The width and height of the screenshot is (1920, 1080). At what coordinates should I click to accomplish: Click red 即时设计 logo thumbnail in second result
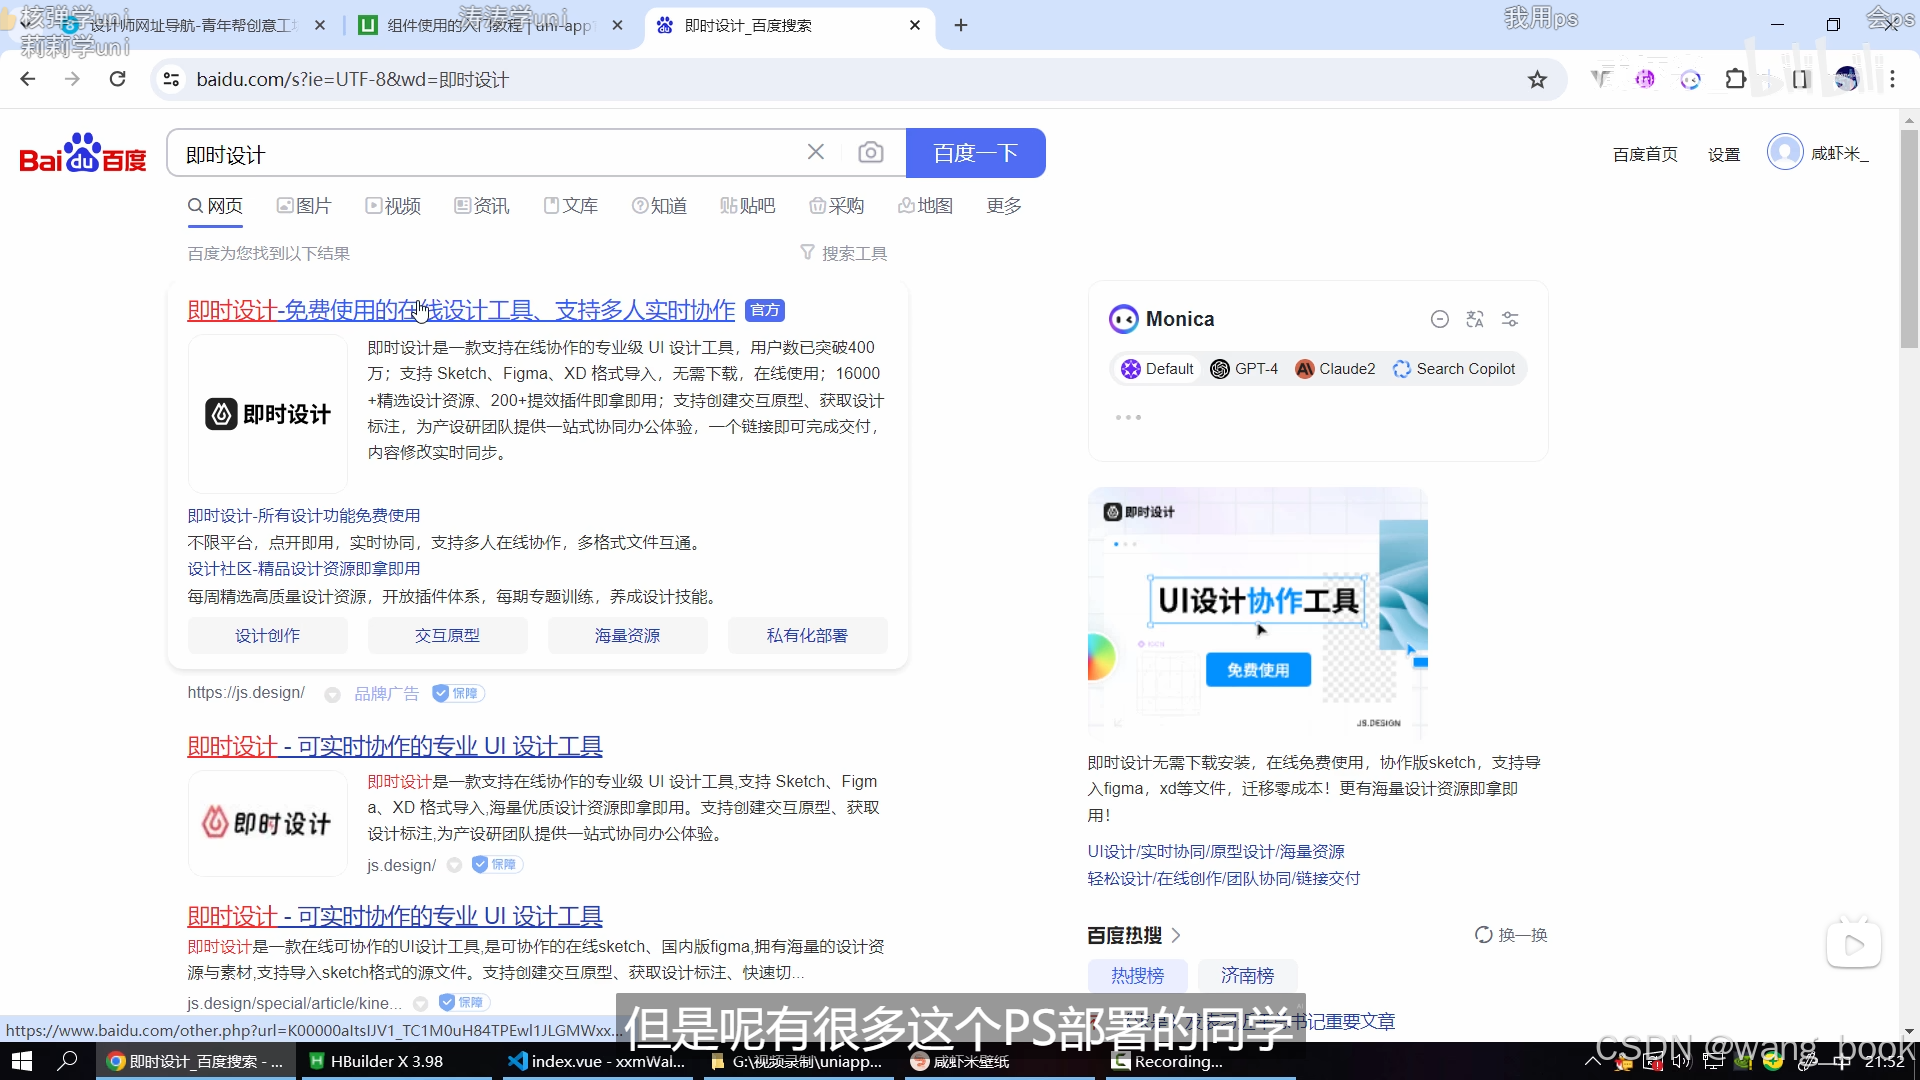click(268, 823)
